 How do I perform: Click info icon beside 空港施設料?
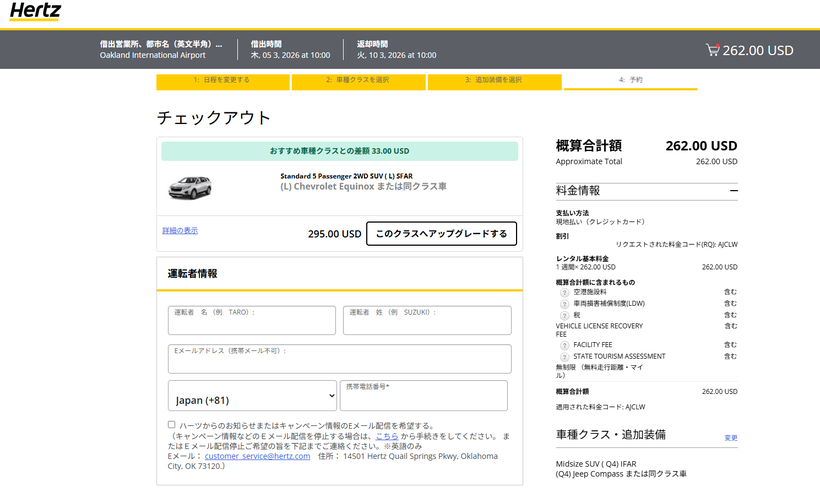[x=564, y=292]
